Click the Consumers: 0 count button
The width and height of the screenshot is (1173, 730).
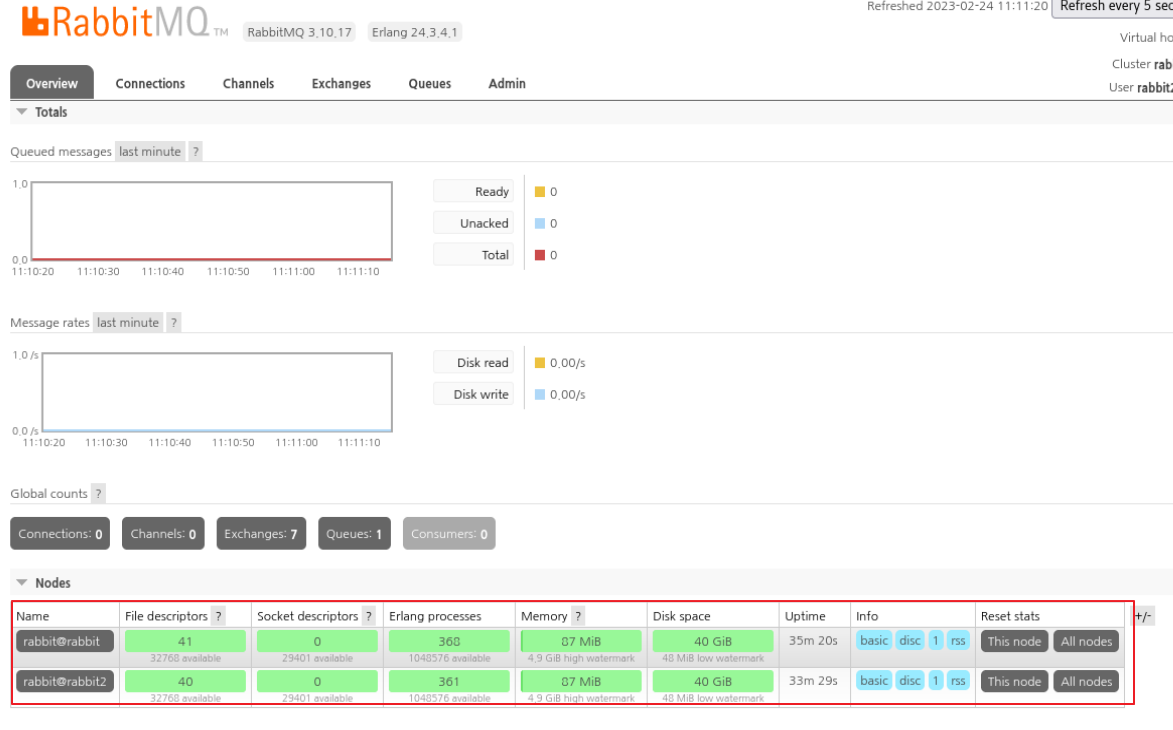point(449,534)
